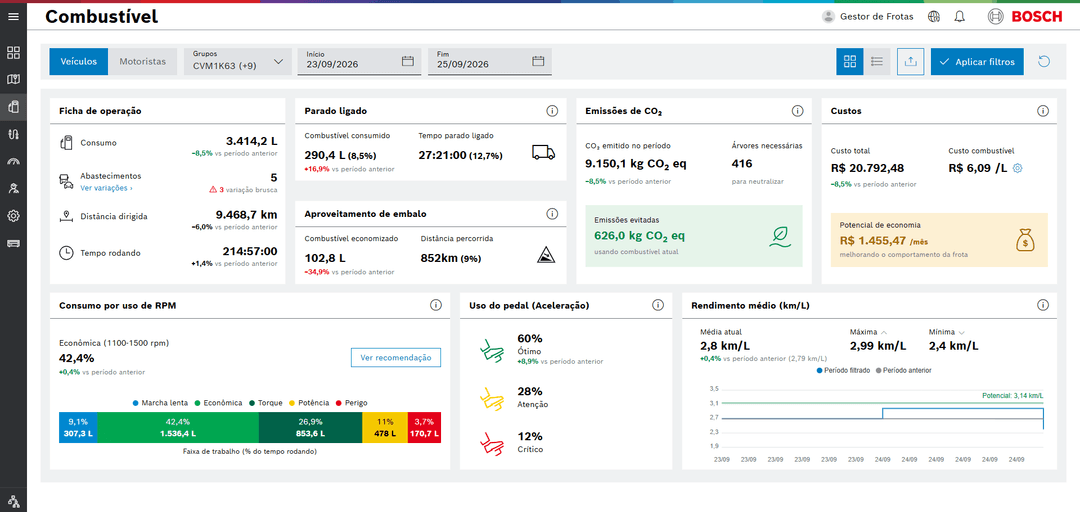Select the fuel sidebar icon
The width and height of the screenshot is (1080, 512).
pos(13,107)
